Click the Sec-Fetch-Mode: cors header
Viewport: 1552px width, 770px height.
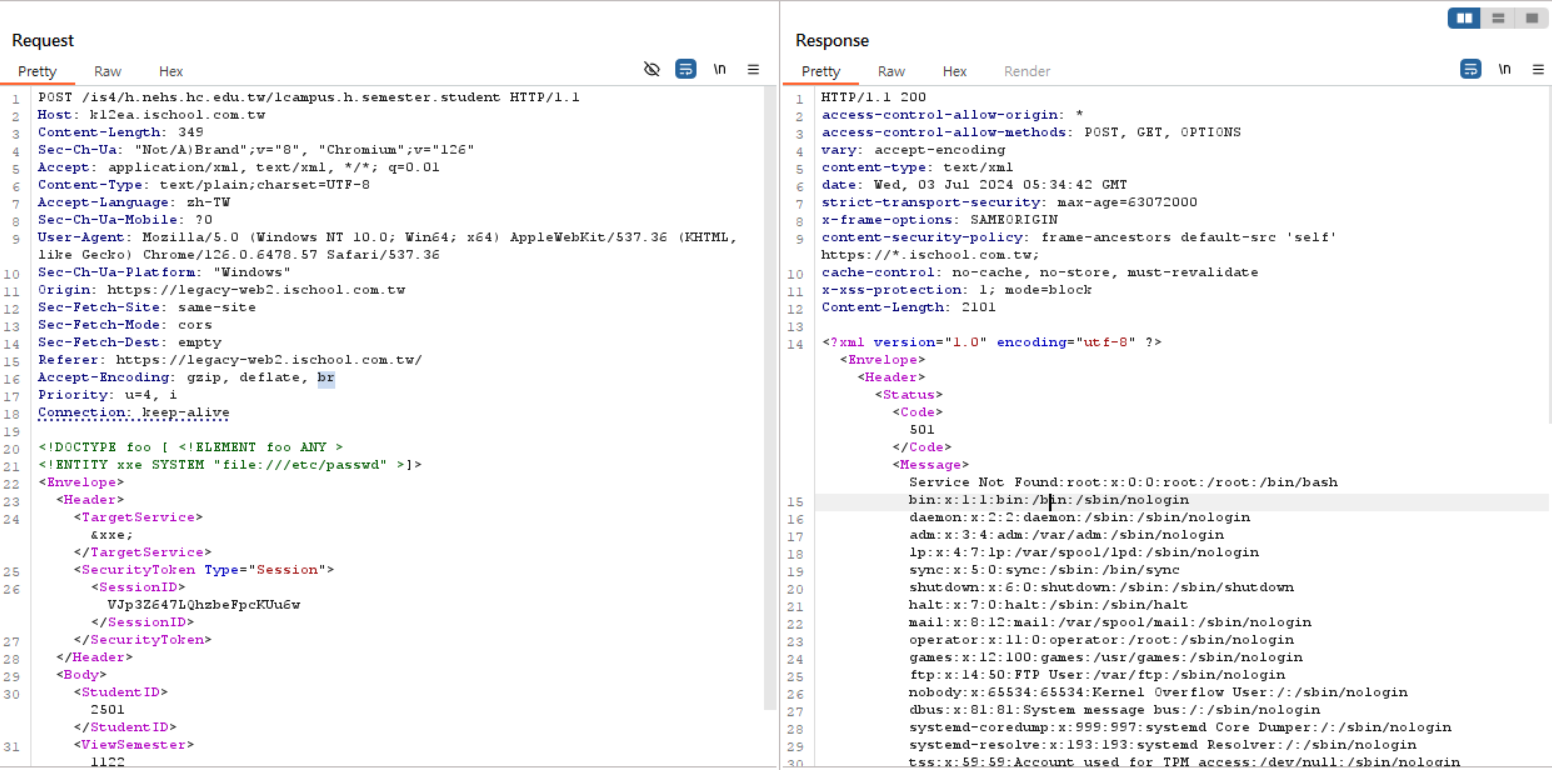pyautogui.click(x=125, y=325)
